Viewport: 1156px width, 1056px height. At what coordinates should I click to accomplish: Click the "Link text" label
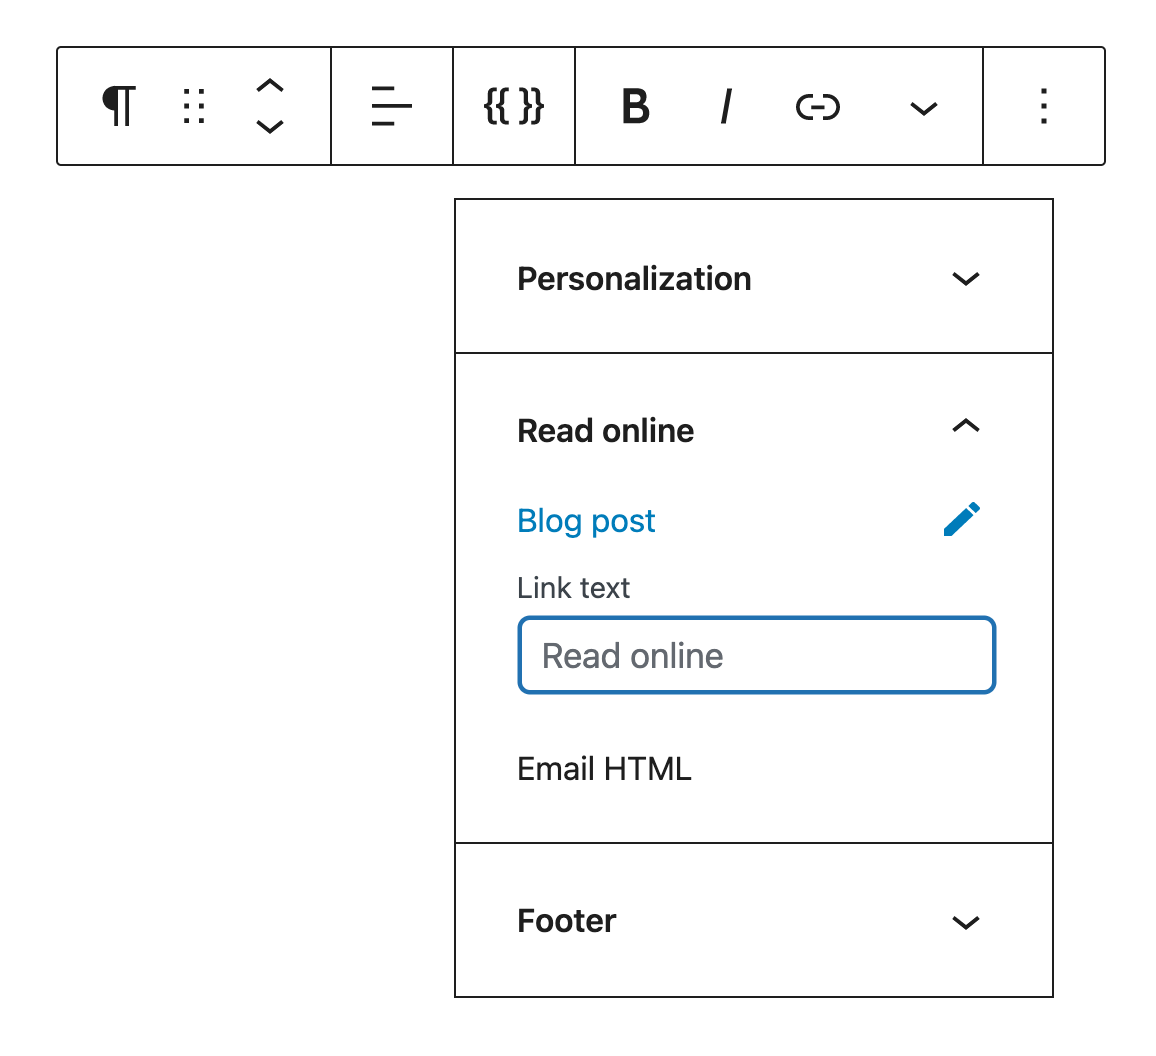pyautogui.click(x=573, y=588)
